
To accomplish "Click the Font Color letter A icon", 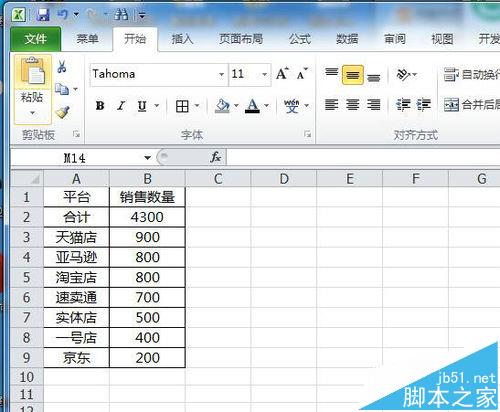I will (x=252, y=106).
